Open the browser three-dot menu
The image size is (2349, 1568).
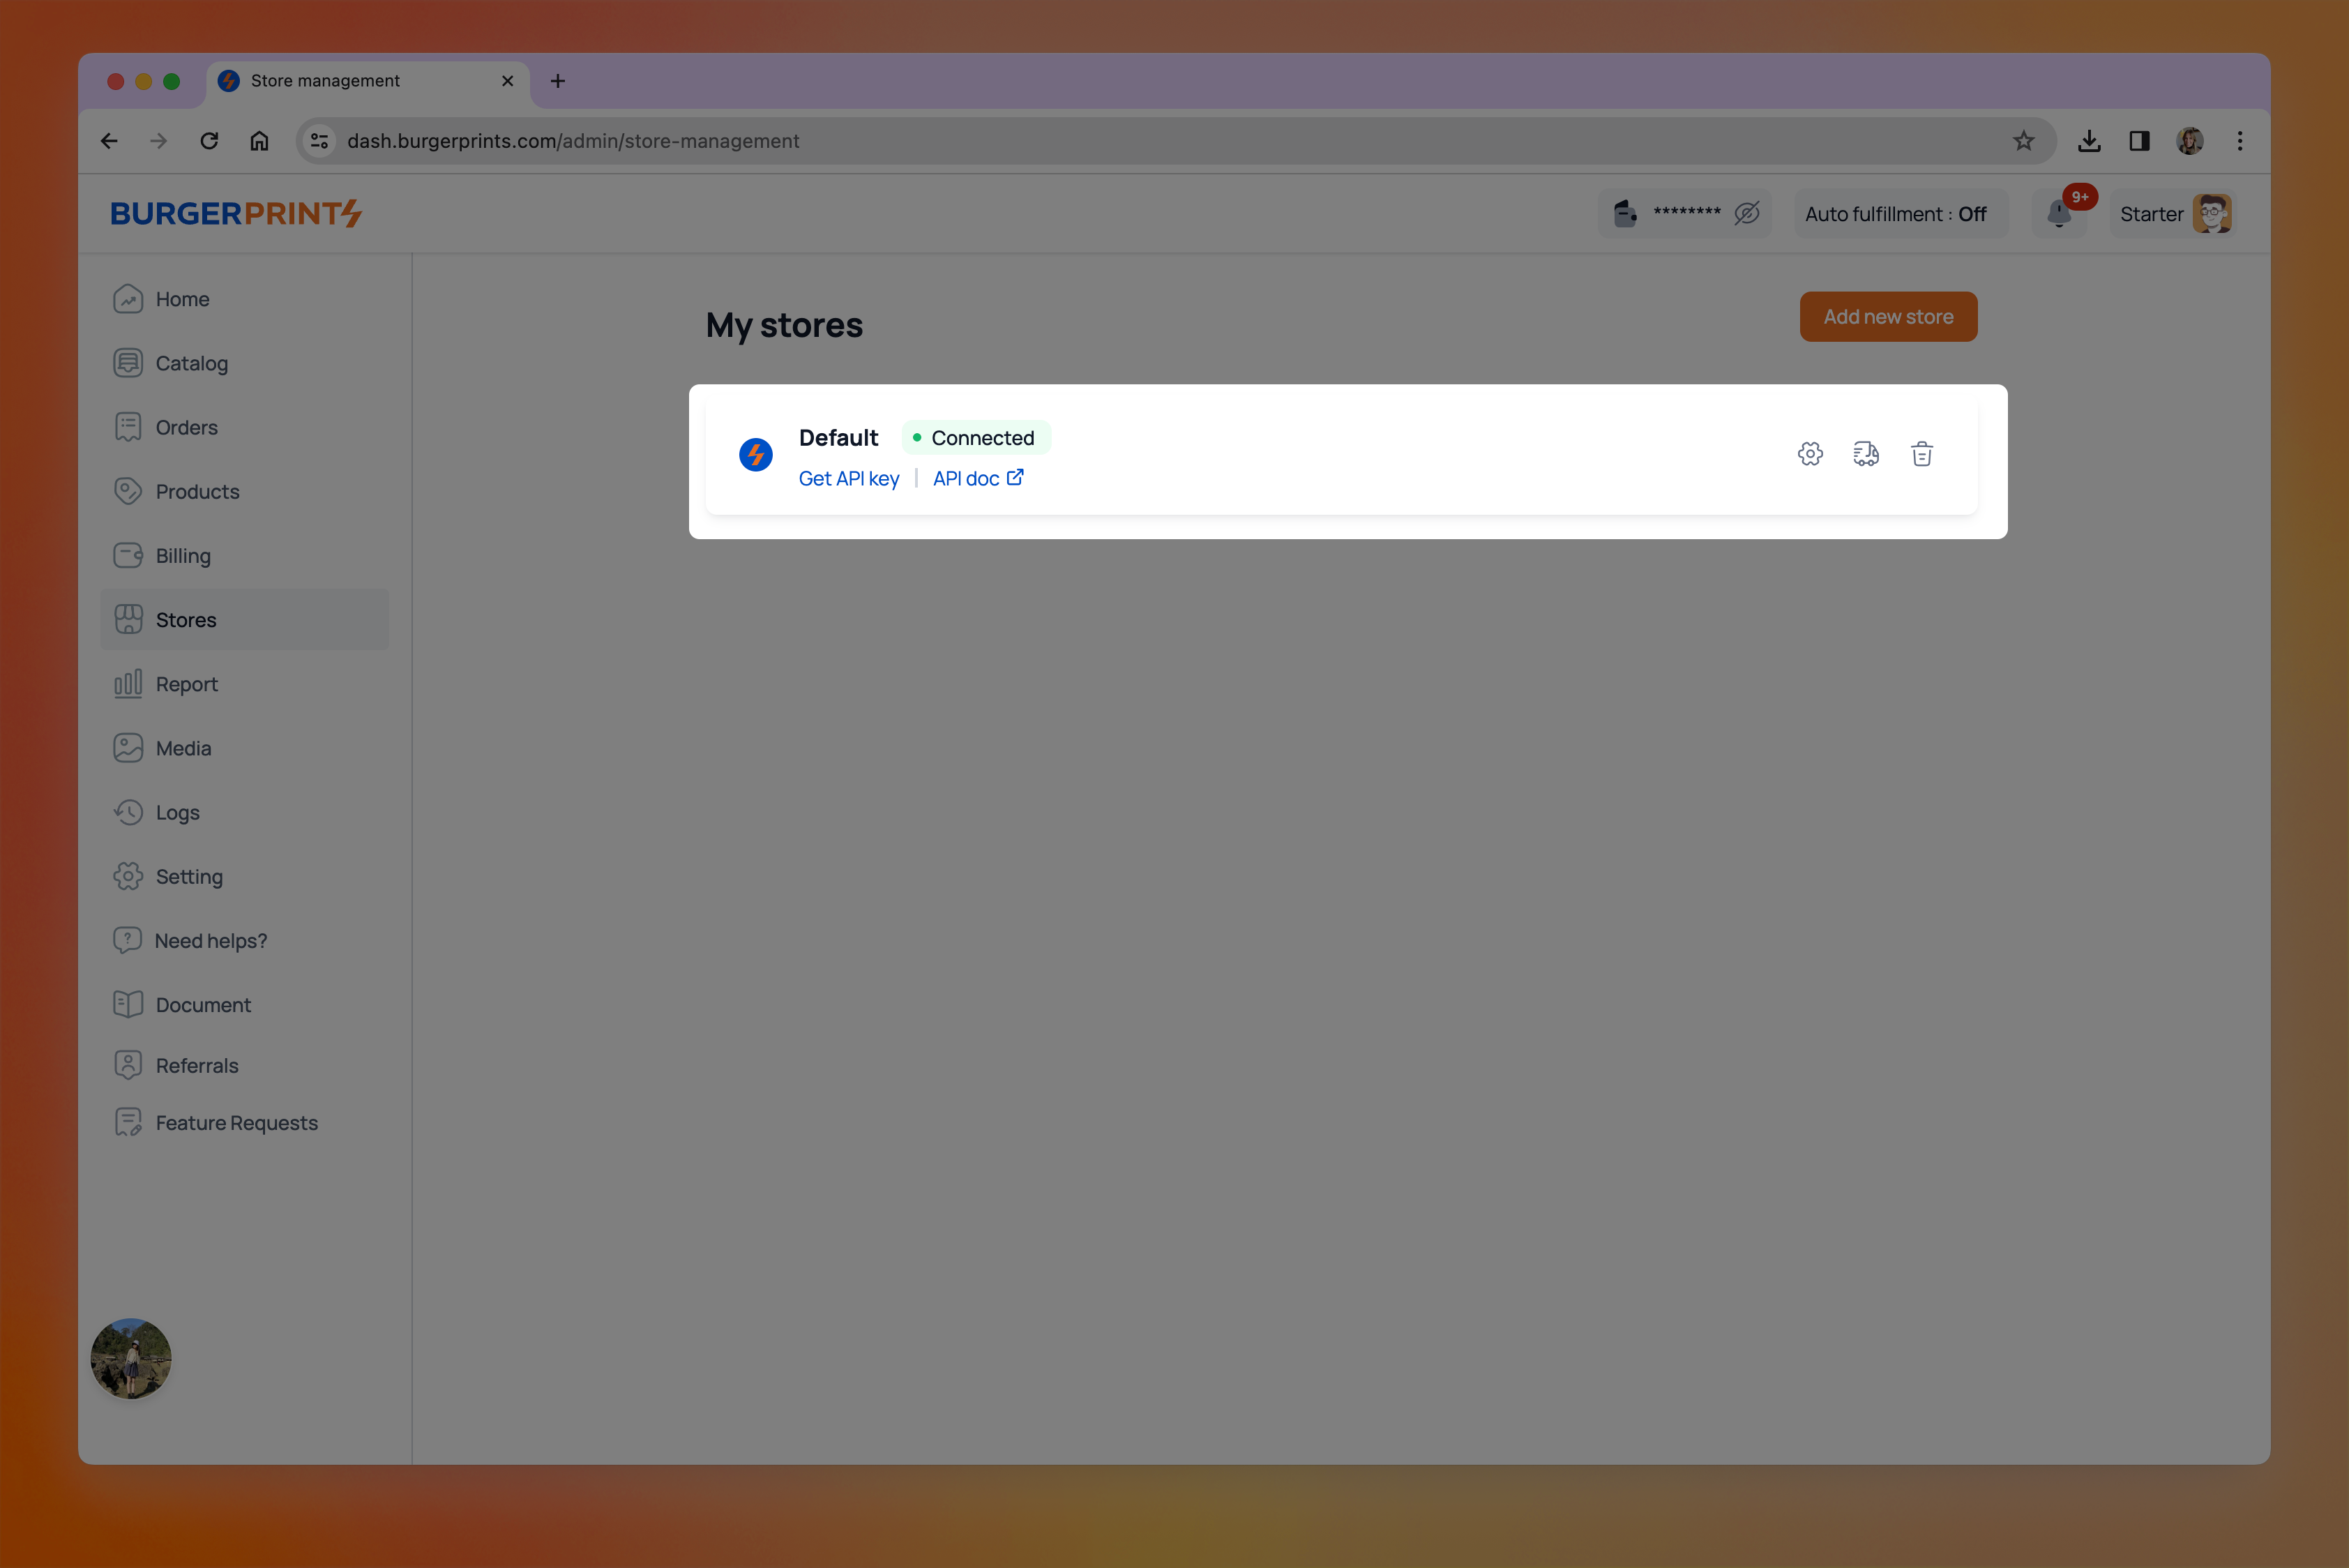2240,141
